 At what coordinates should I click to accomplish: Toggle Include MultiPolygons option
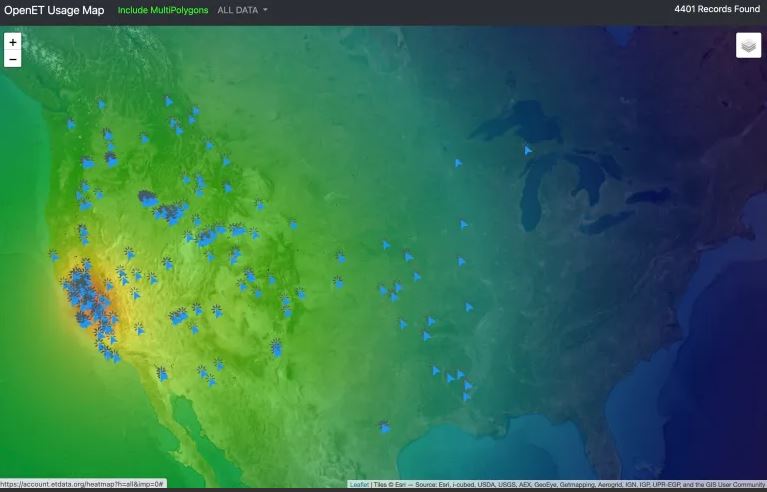pos(163,10)
